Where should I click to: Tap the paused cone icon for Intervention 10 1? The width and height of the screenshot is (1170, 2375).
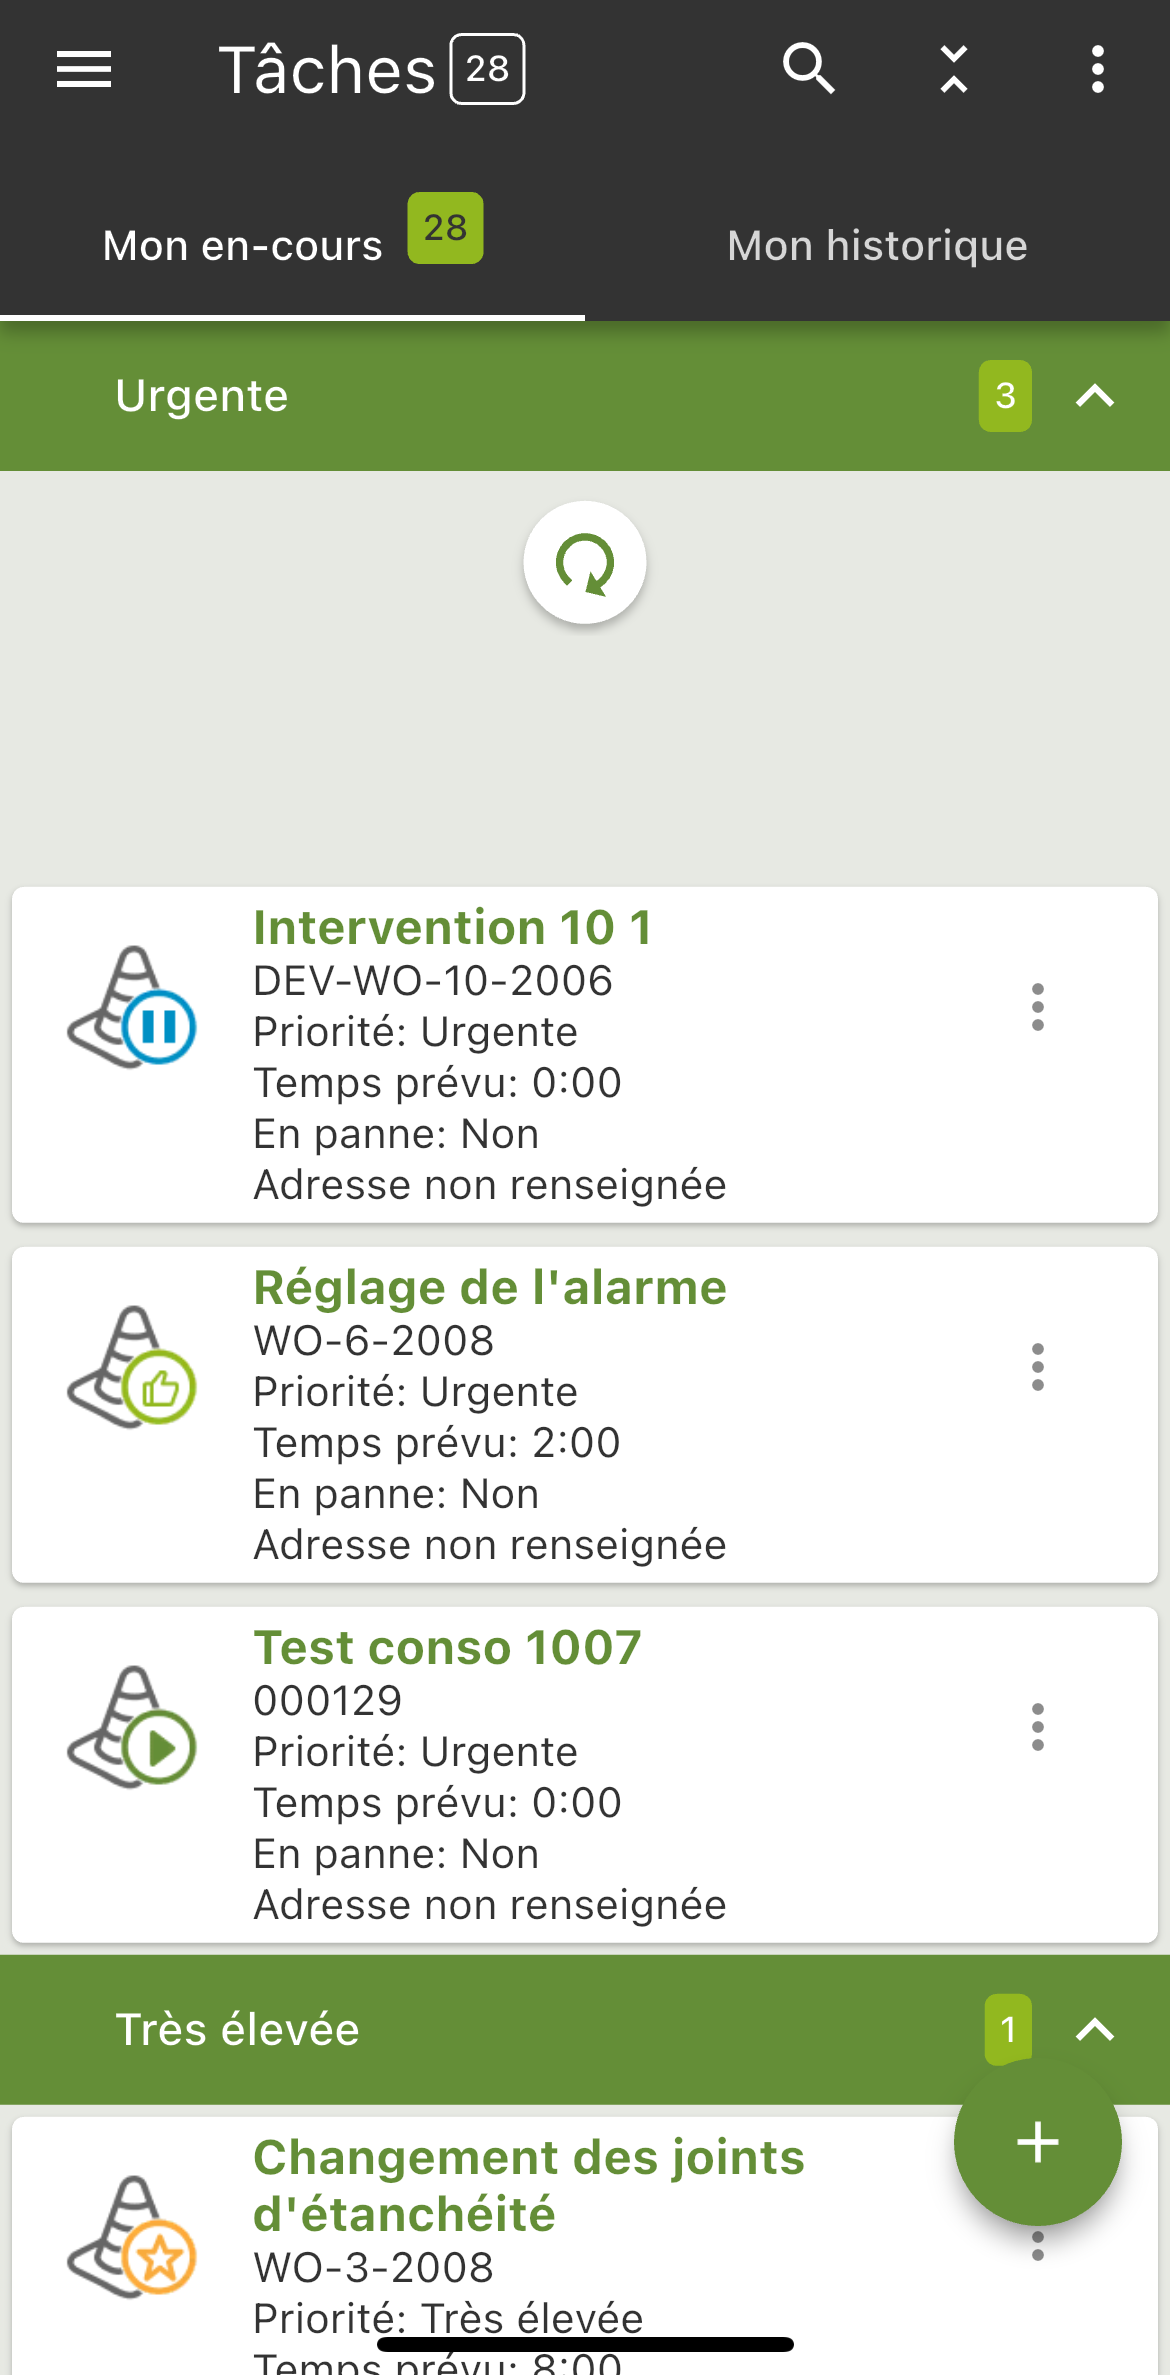tap(131, 1007)
